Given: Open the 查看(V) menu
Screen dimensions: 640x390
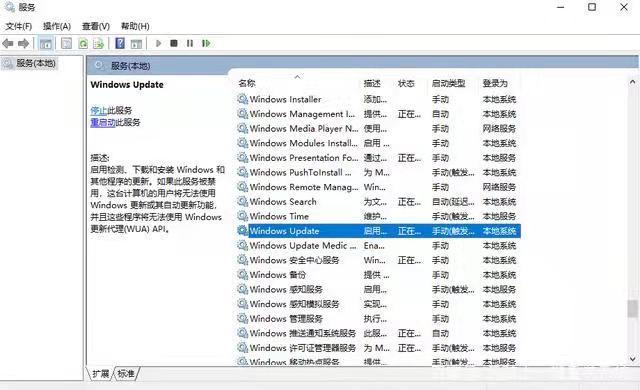Looking at the screenshot, I should click(x=96, y=26).
